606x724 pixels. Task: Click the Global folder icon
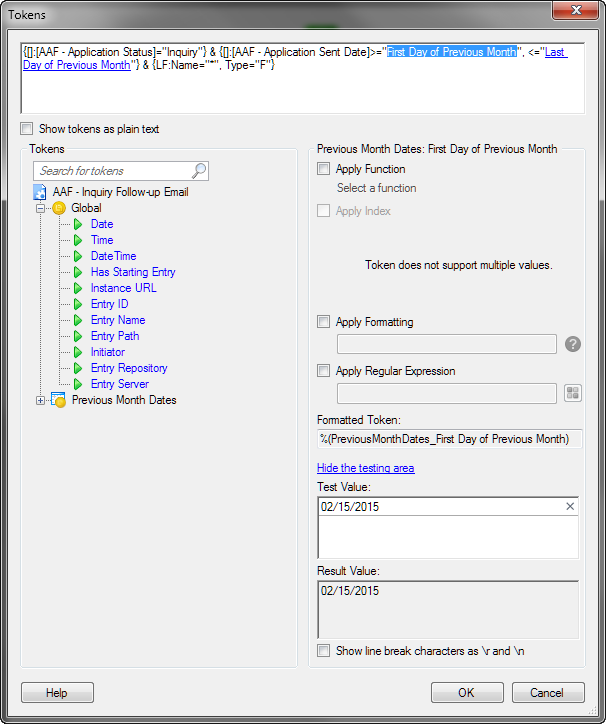pos(59,208)
